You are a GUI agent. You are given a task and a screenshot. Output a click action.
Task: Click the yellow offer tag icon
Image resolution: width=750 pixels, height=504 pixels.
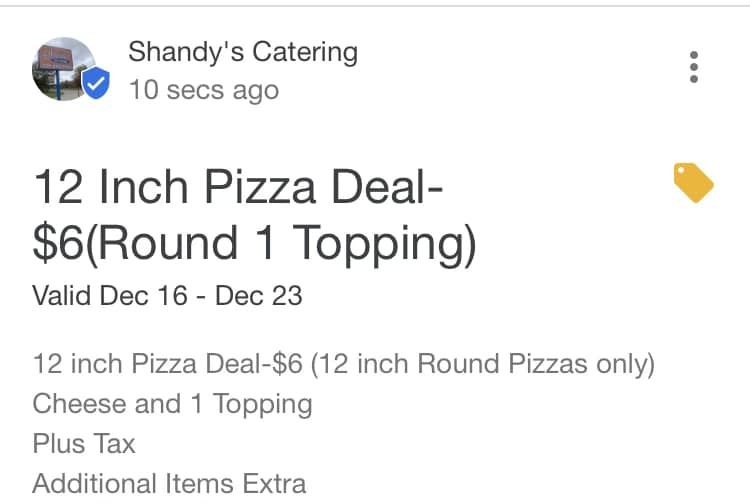click(x=693, y=183)
